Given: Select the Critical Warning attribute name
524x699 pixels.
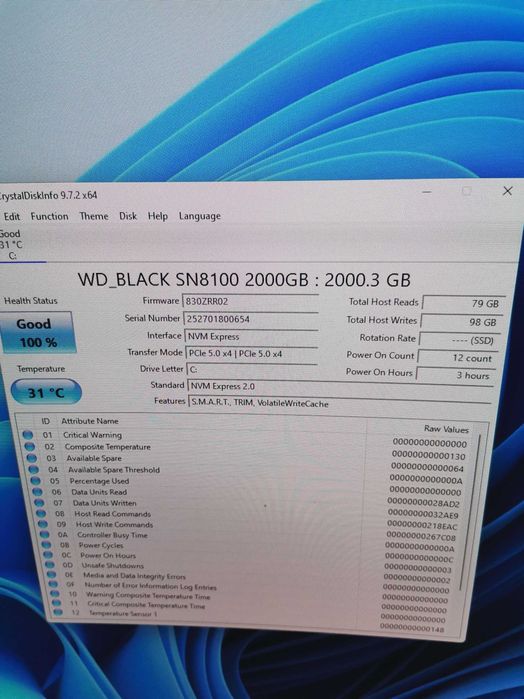Looking at the screenshot, I should 92,435.
